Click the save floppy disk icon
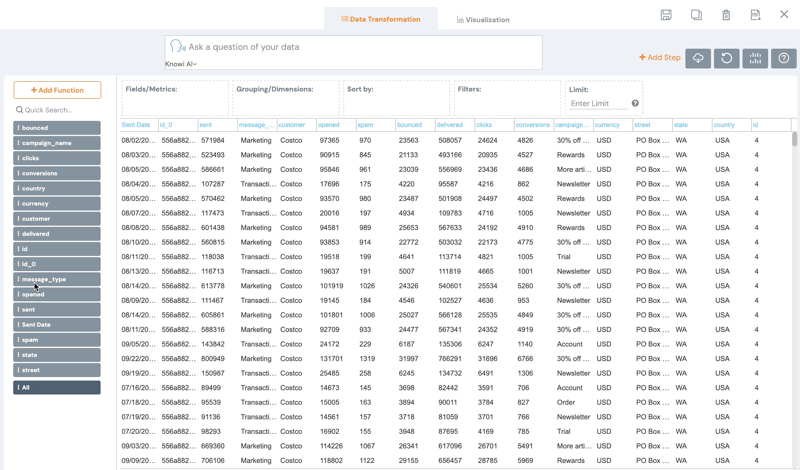 [x=666, y=15]
